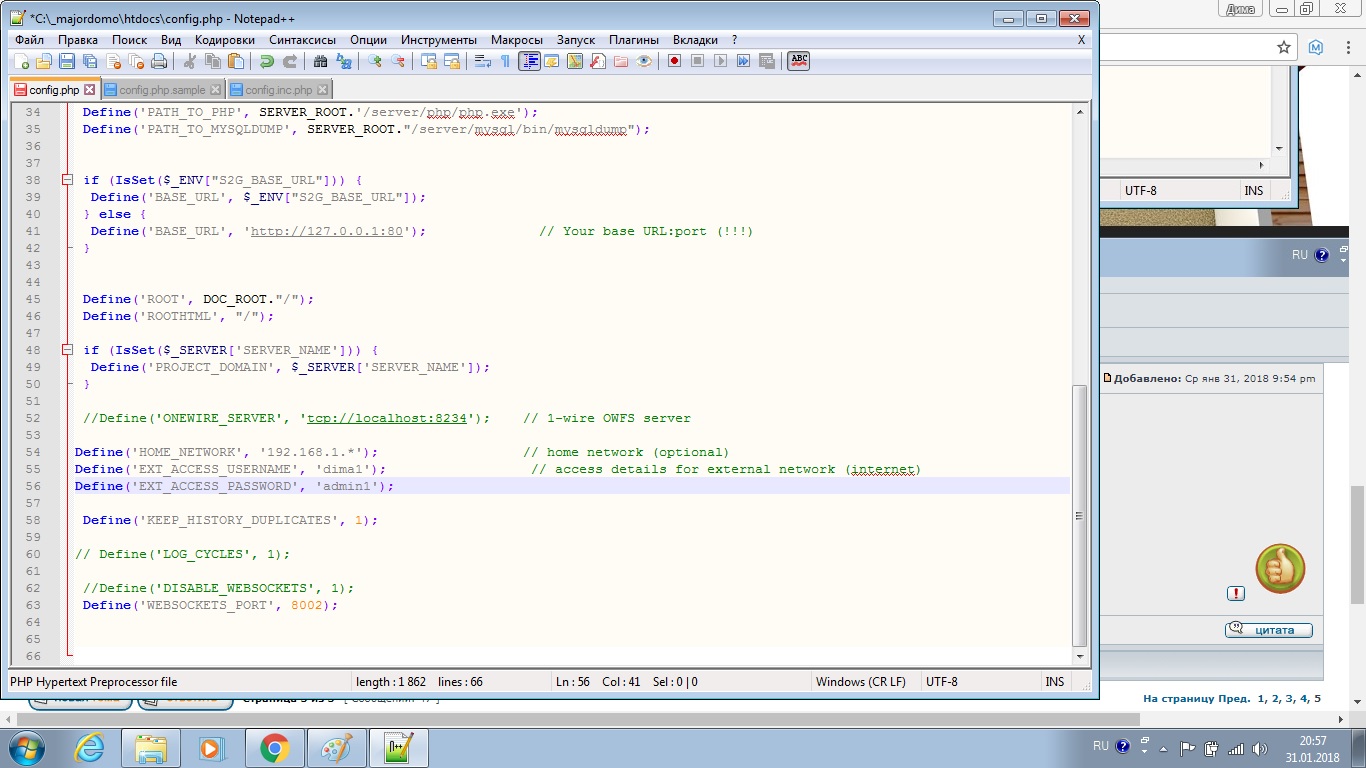Click the Print toolbar icon
Screen dimensions: 1366x768
(x=159, y=61)
